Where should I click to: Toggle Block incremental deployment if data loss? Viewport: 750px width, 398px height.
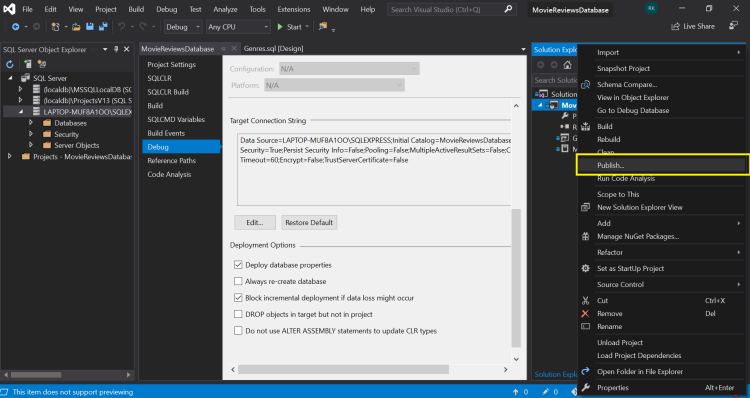coord(238,298)
